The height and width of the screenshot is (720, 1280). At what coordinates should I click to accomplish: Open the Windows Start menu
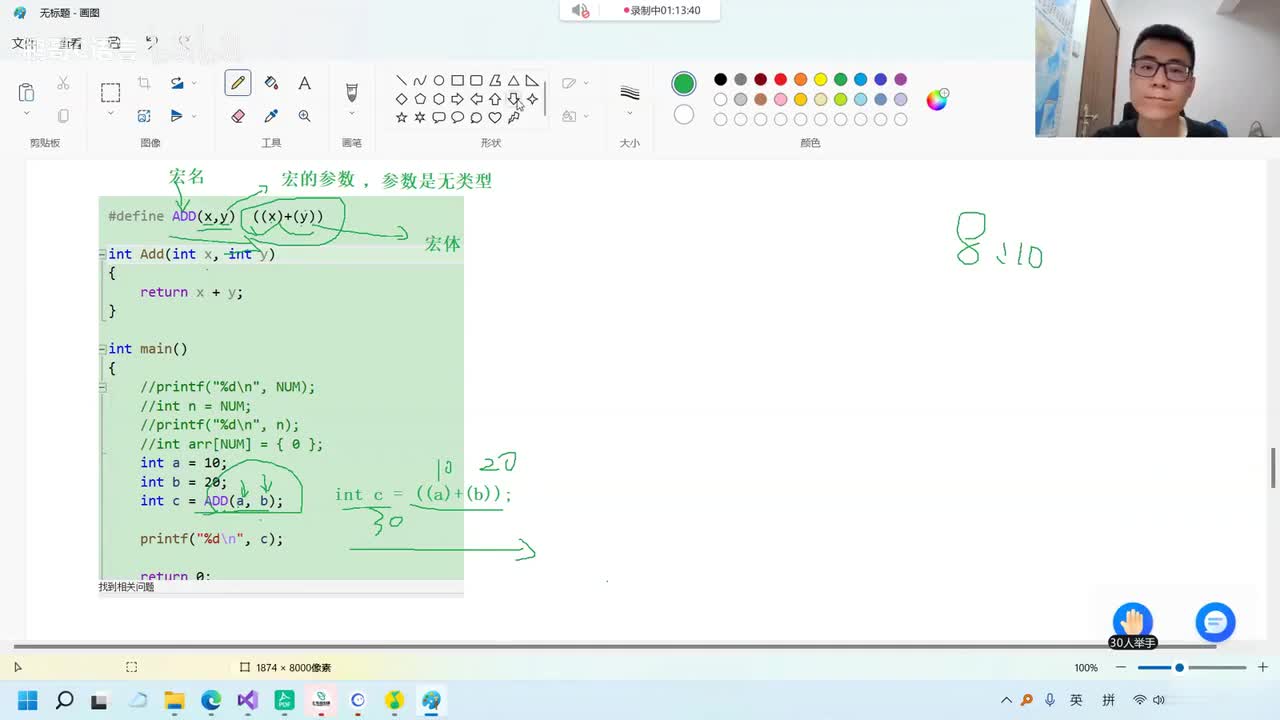27,700
